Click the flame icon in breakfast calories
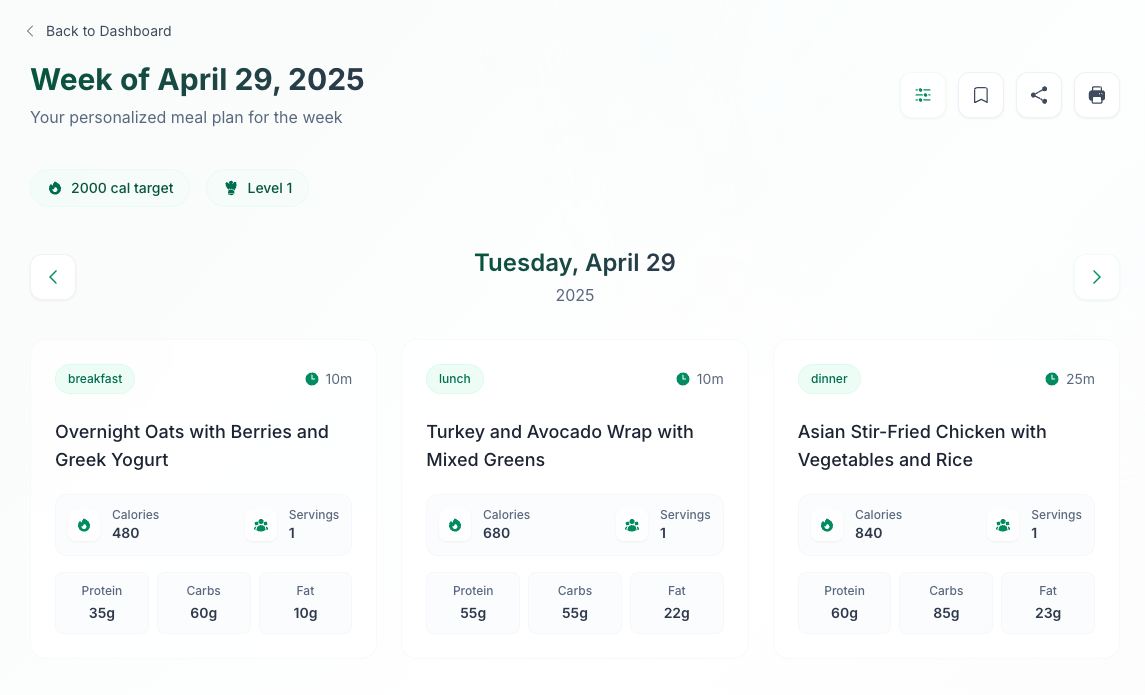 tap(84, 525)
